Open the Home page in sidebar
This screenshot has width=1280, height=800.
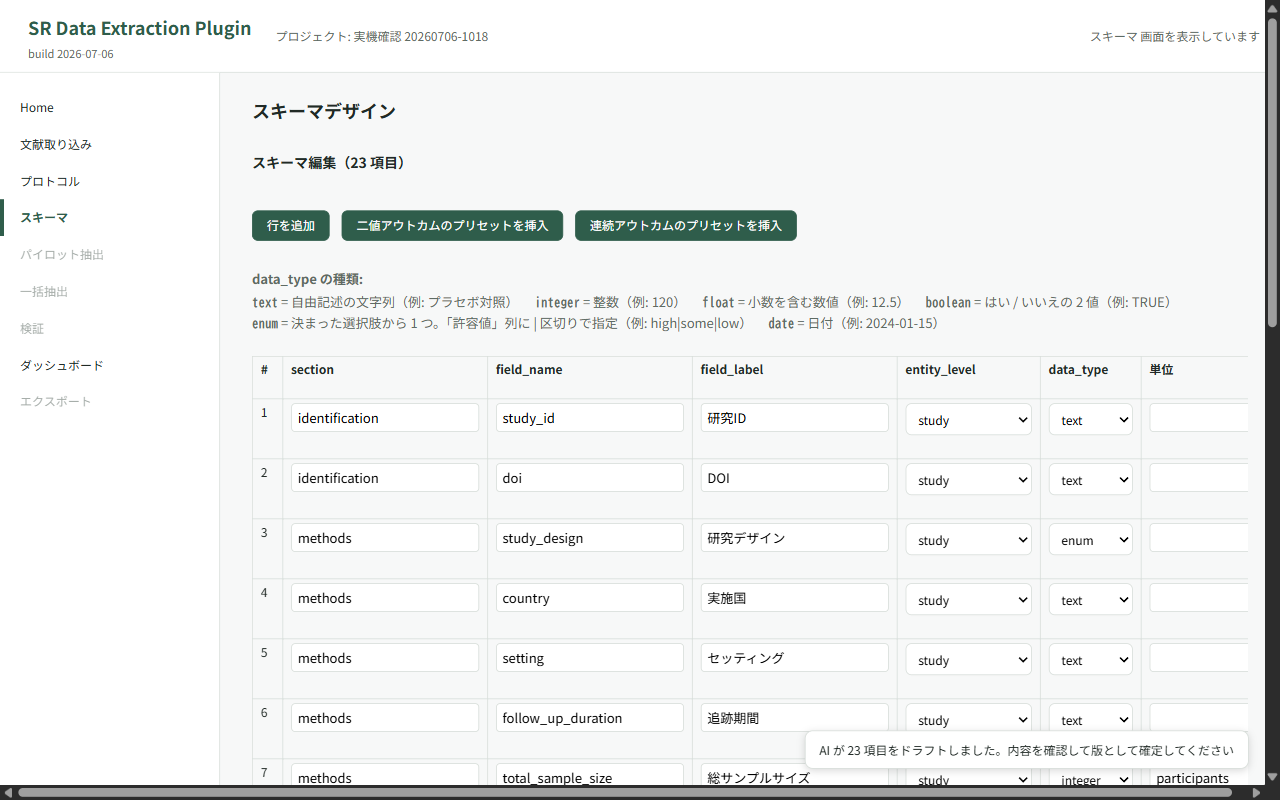[x=37, y=108]
